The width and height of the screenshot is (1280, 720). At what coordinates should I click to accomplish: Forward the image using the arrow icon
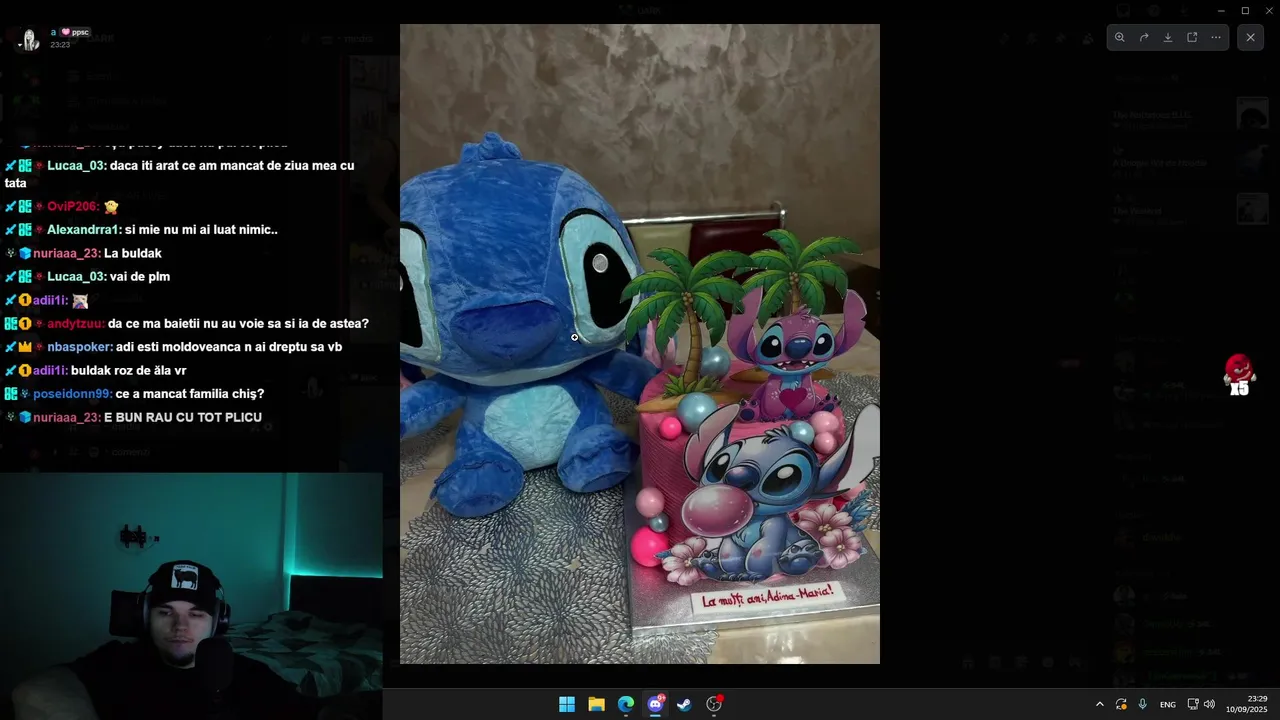1144,38
